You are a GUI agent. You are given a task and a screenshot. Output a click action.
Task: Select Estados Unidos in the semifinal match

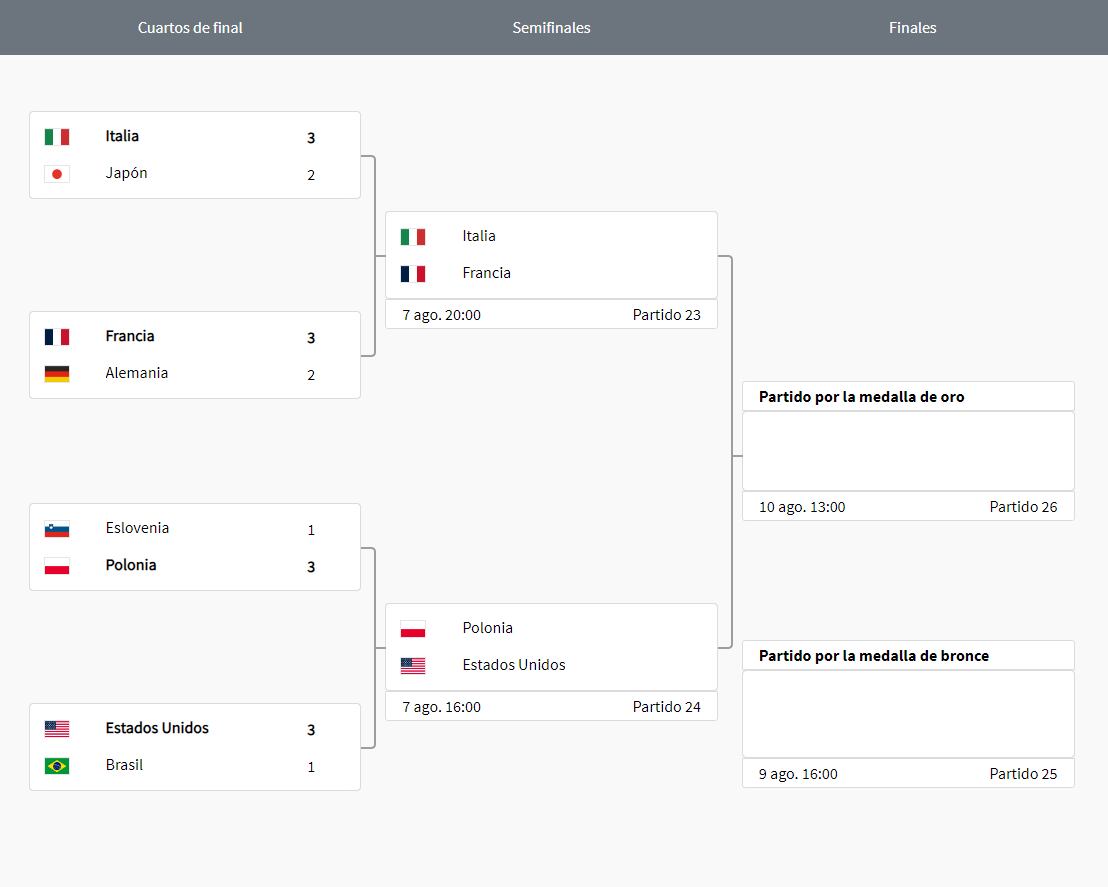(x=513, y=664)
